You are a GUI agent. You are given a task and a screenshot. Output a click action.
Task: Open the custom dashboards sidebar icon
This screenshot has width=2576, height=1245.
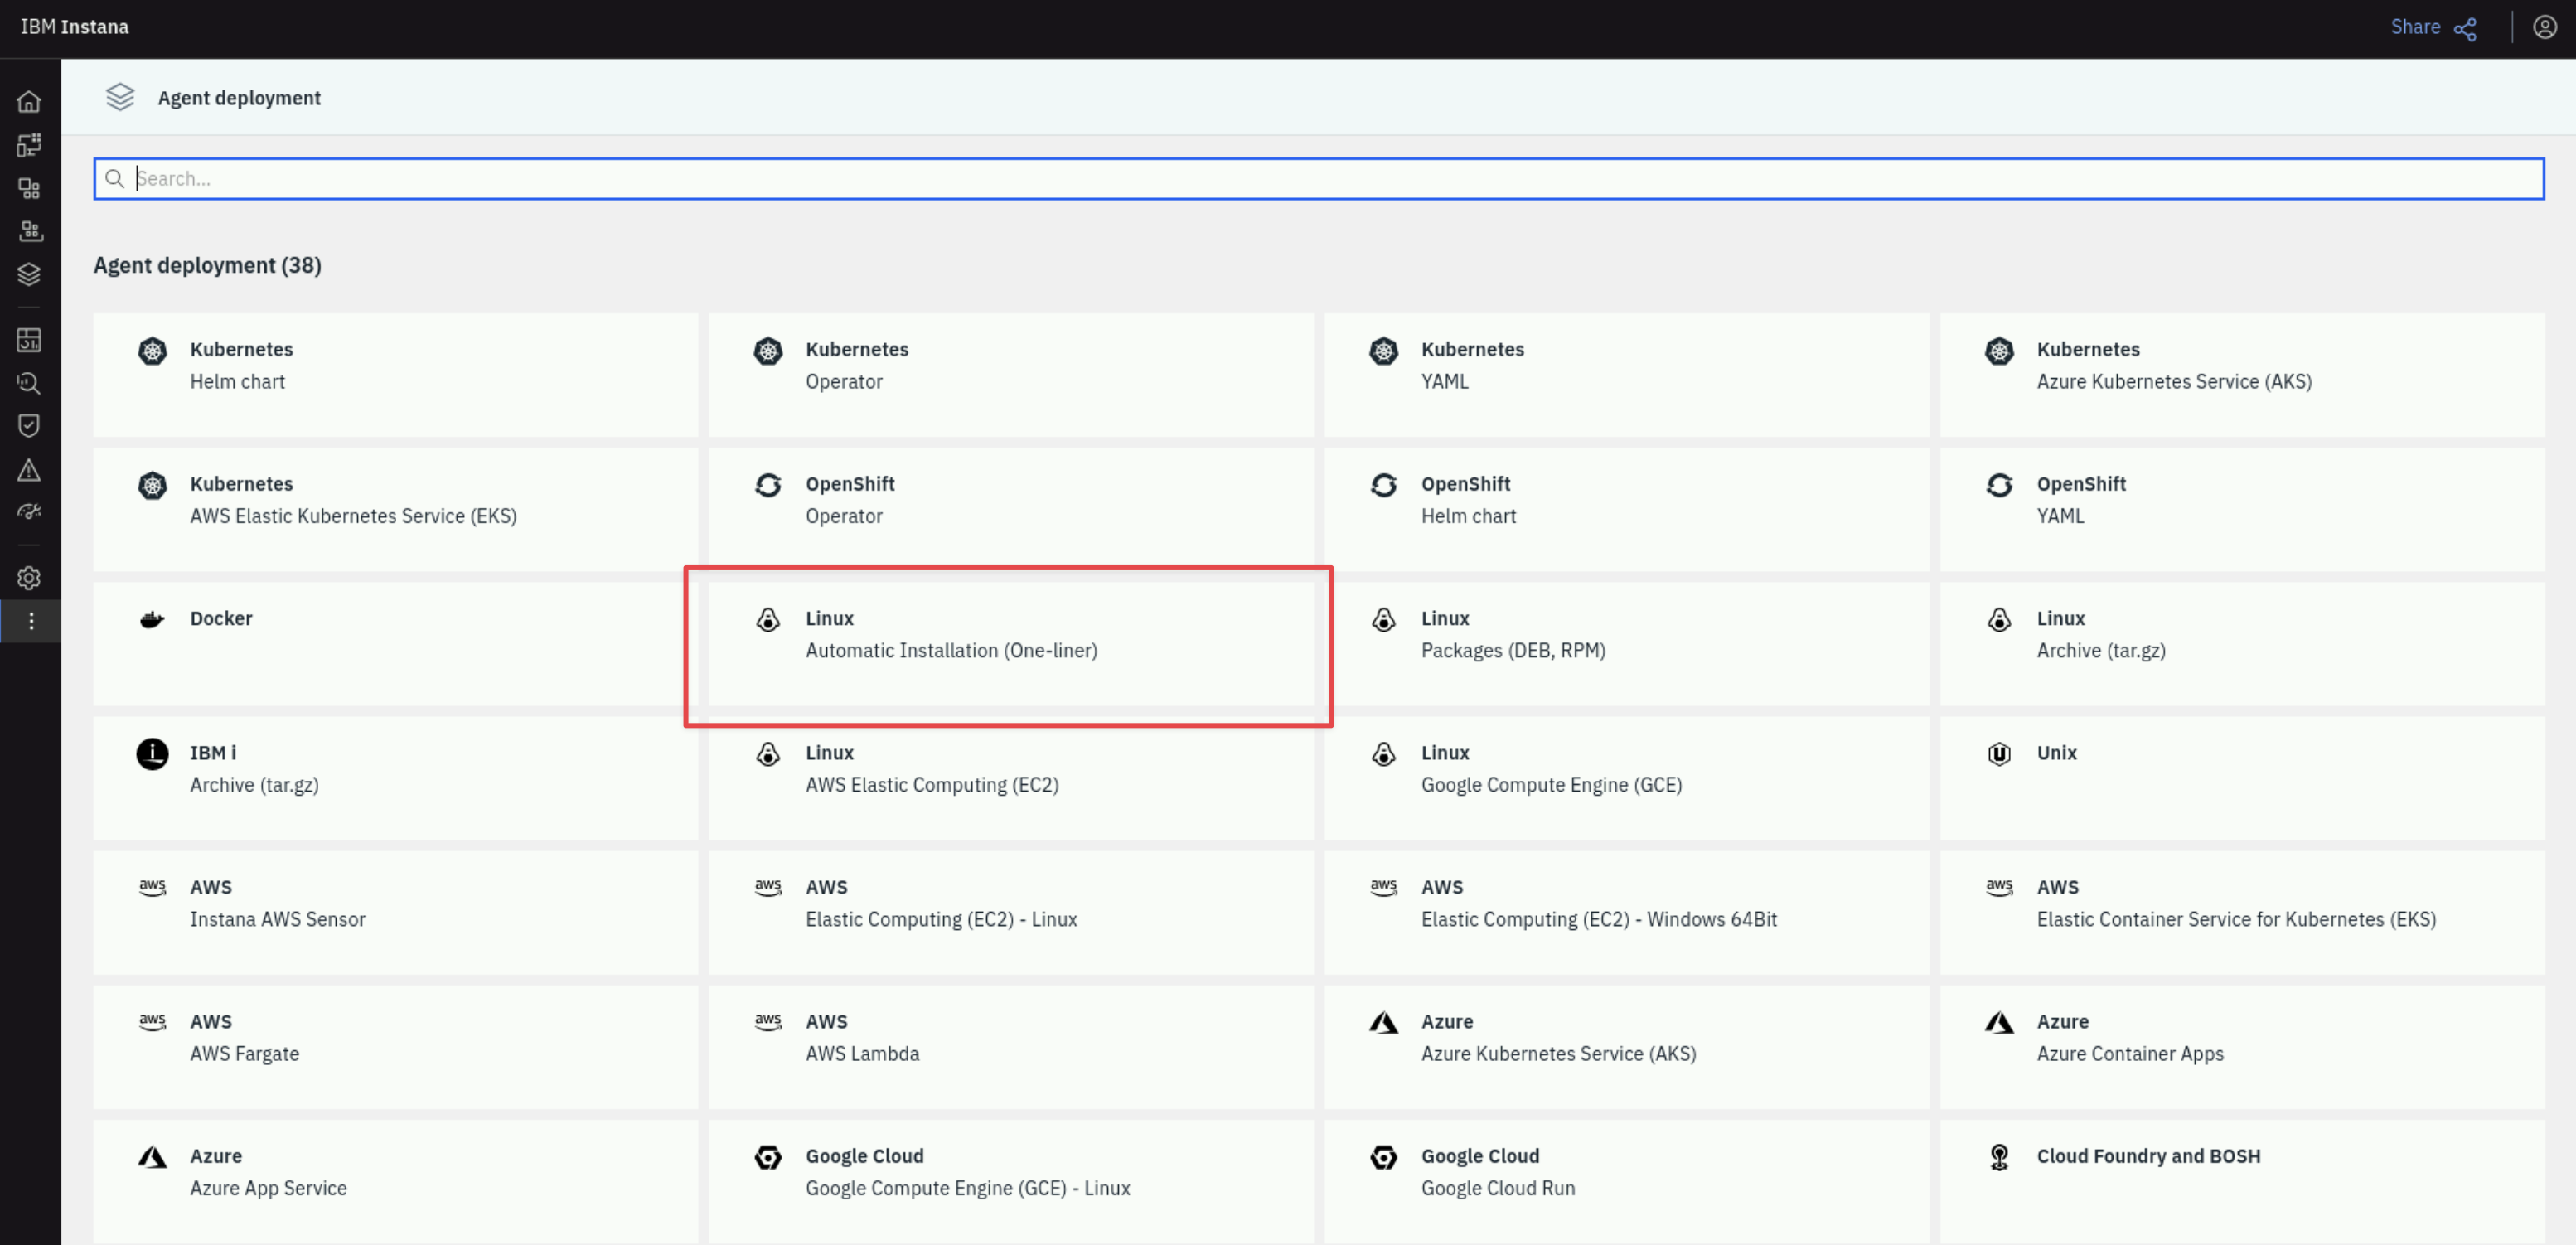click(29, 340)
